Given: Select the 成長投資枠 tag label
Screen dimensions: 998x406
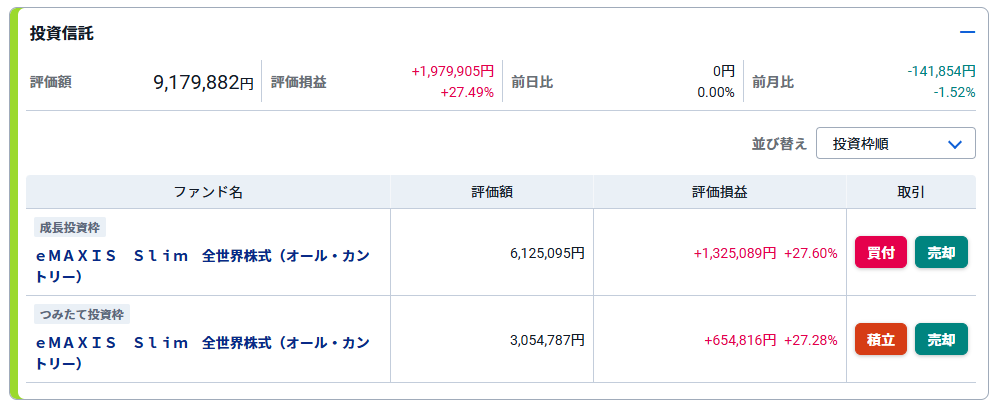Looking at the screenshot, I should 70,227.
